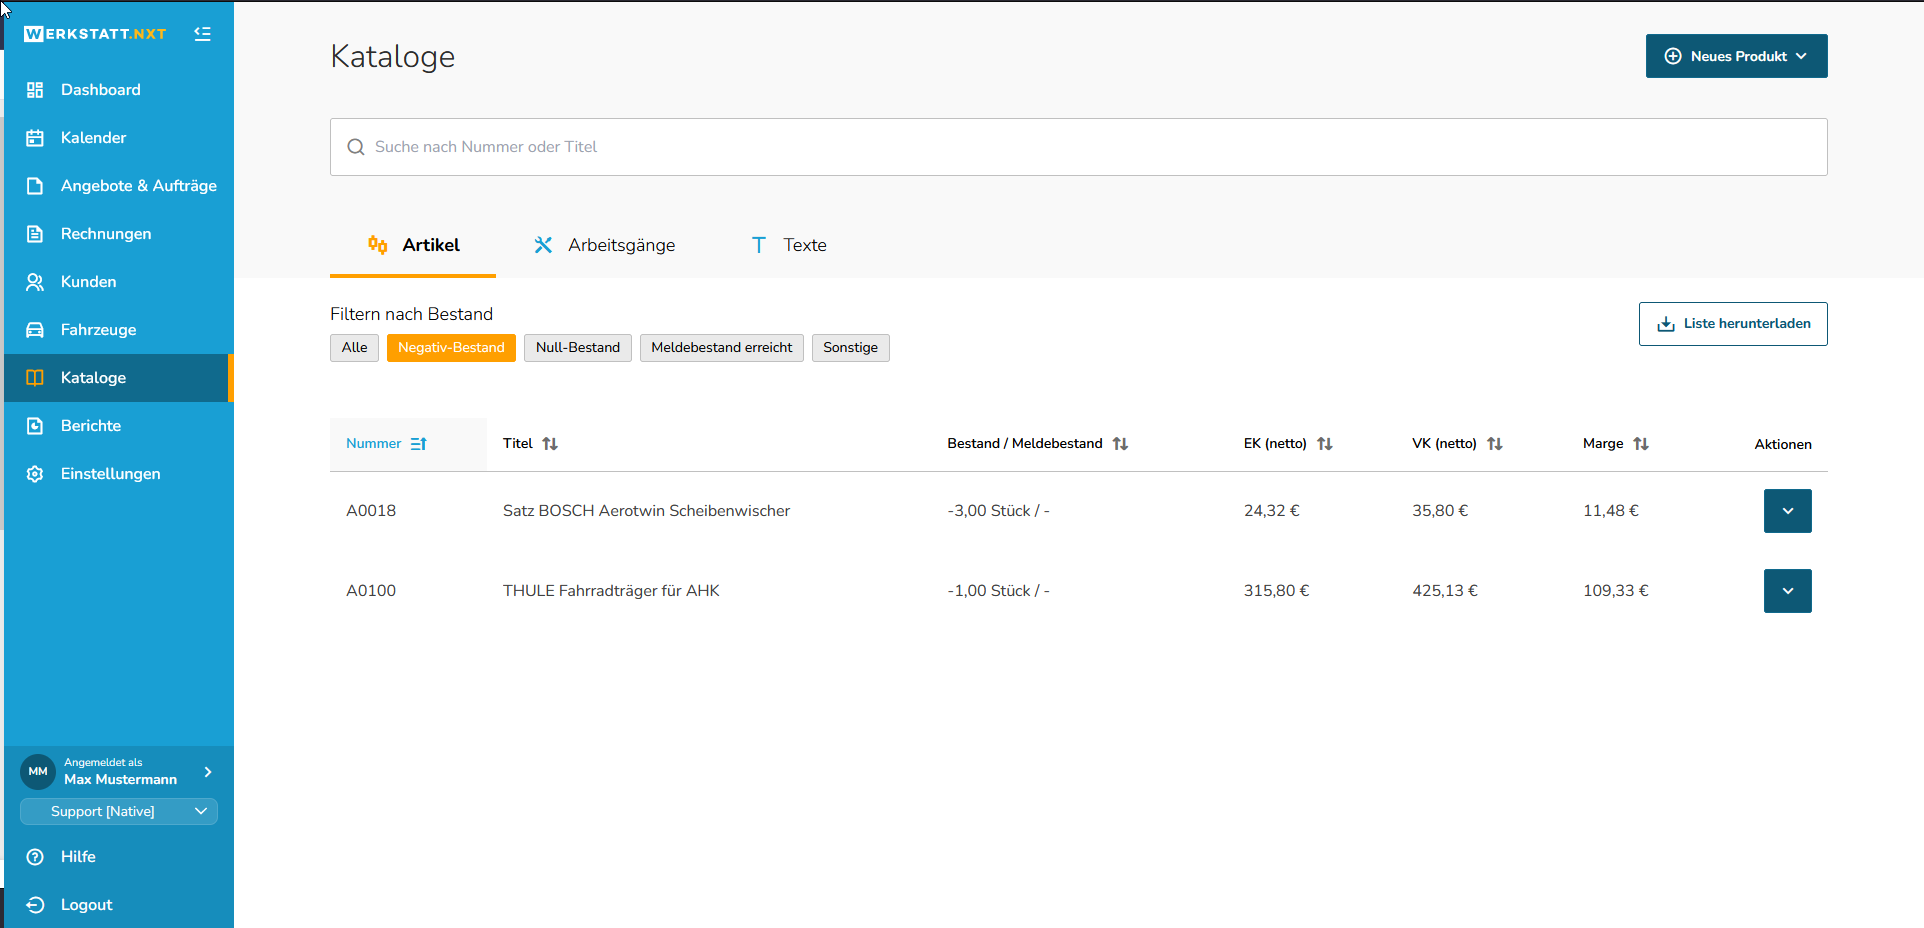Click the -1,00 Stück stock value
The image size is (1924, 928).
click(x=989, y=591)
